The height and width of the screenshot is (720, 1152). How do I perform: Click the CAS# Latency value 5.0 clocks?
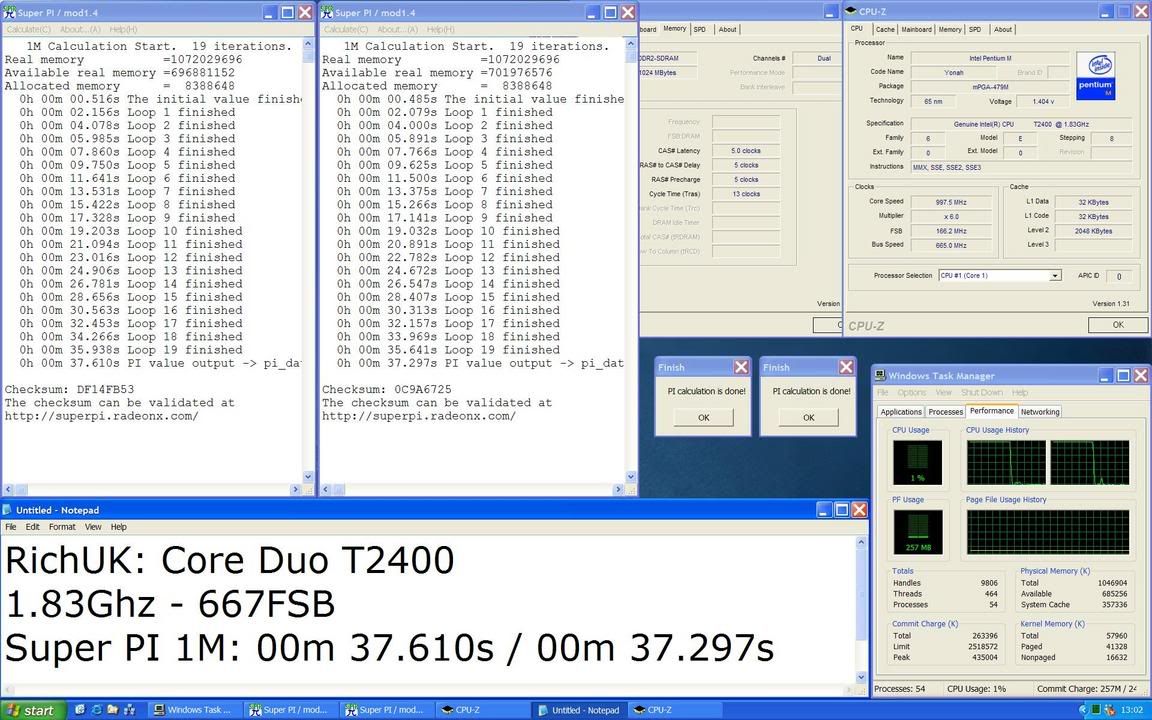pyautogui.click(x=746, y=151)
